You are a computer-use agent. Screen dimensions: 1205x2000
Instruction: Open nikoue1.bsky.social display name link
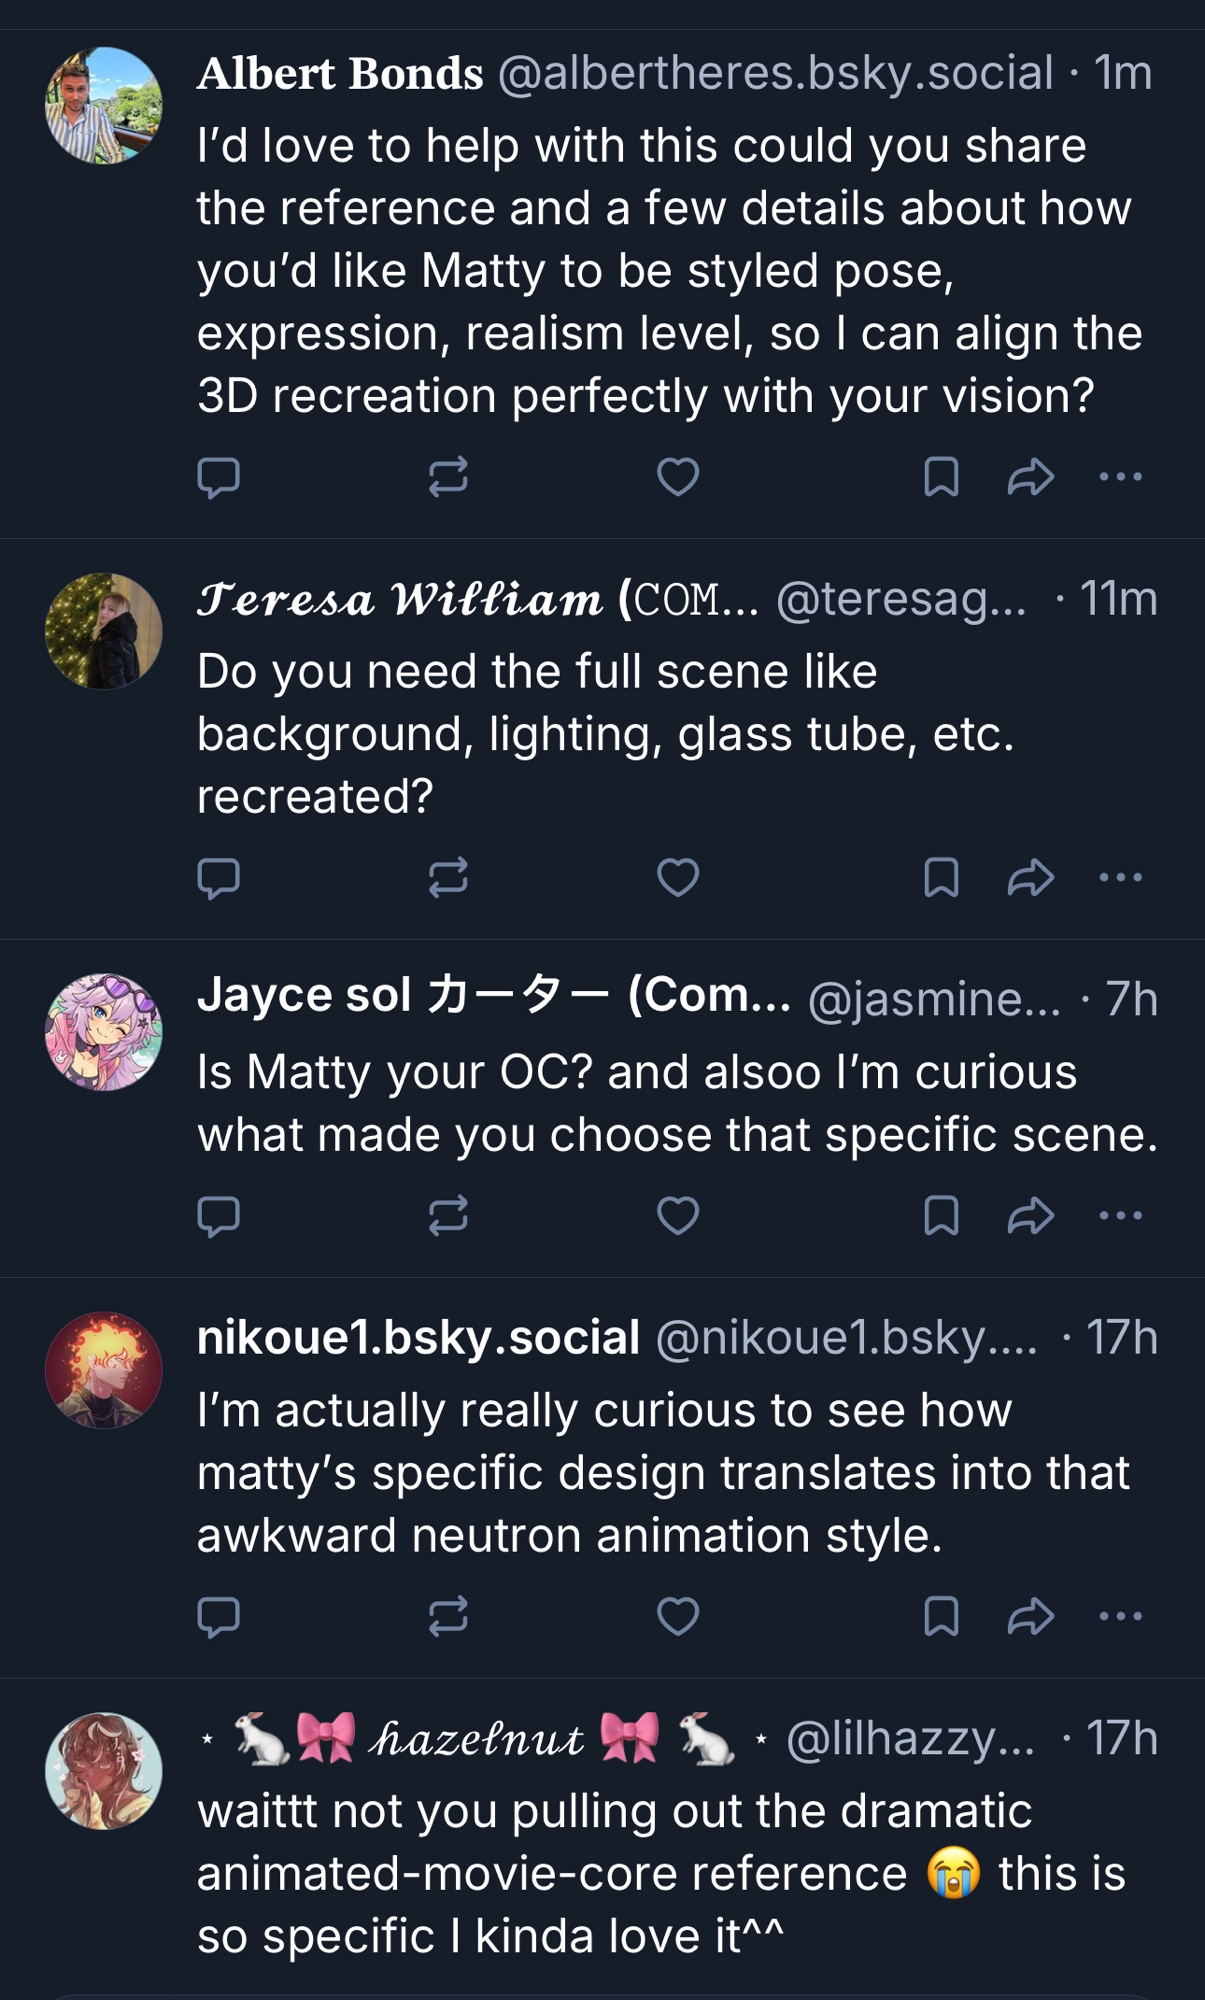[x=418, y=1337]
